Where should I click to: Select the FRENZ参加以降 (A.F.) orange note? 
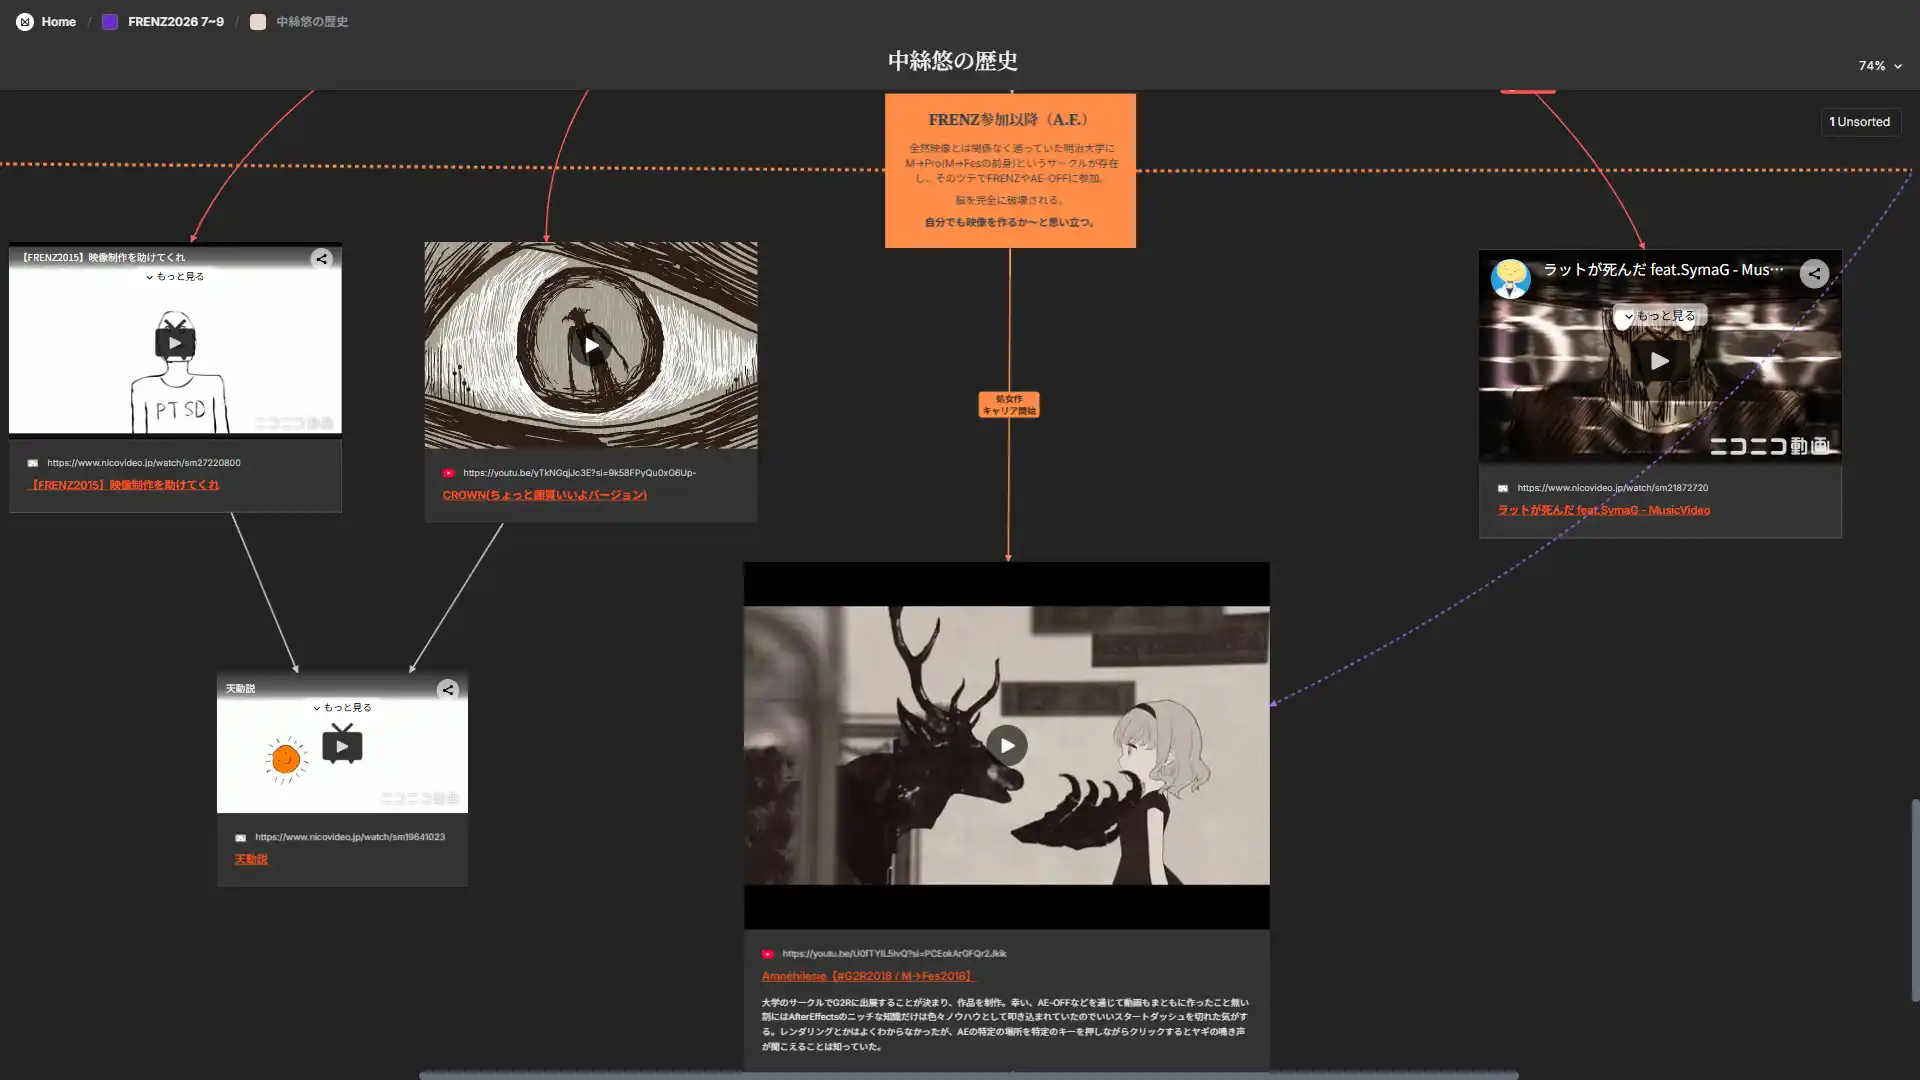tap(1010, 171)
